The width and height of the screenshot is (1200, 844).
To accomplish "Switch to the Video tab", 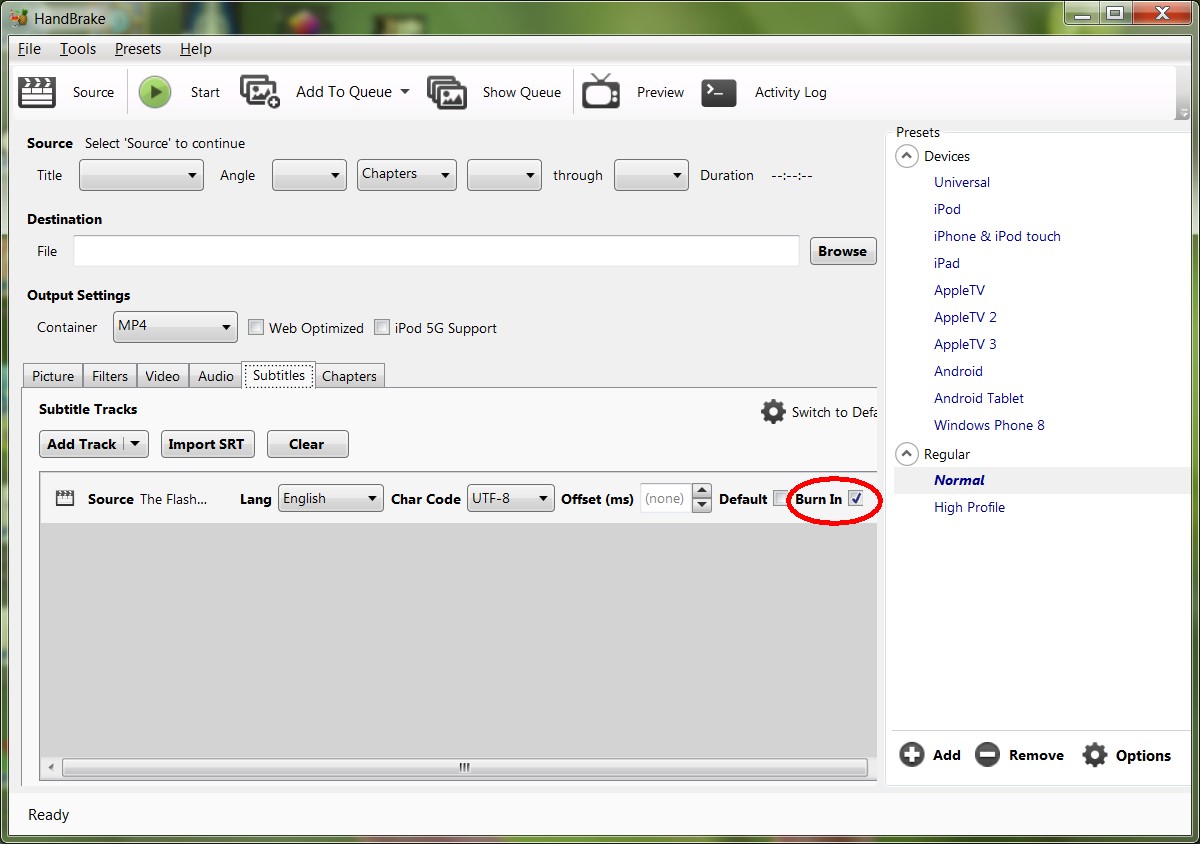I will (162, 376).
